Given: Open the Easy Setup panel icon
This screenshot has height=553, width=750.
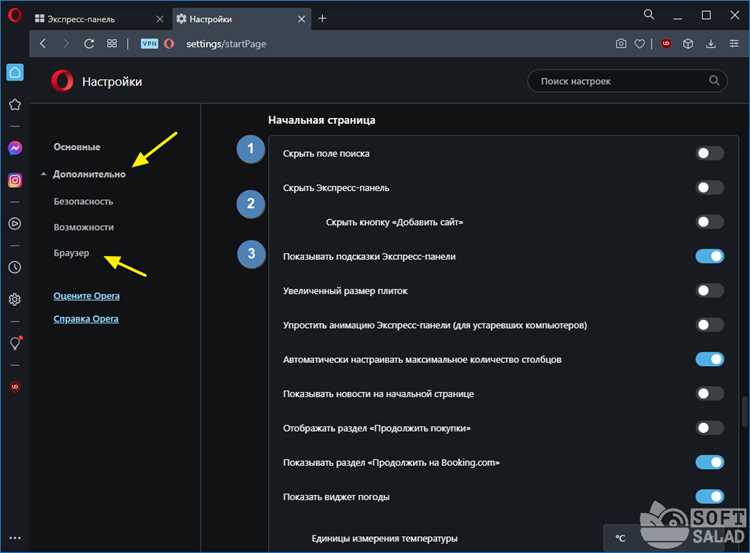Looking at the screenshot, I should pos(734,44).
